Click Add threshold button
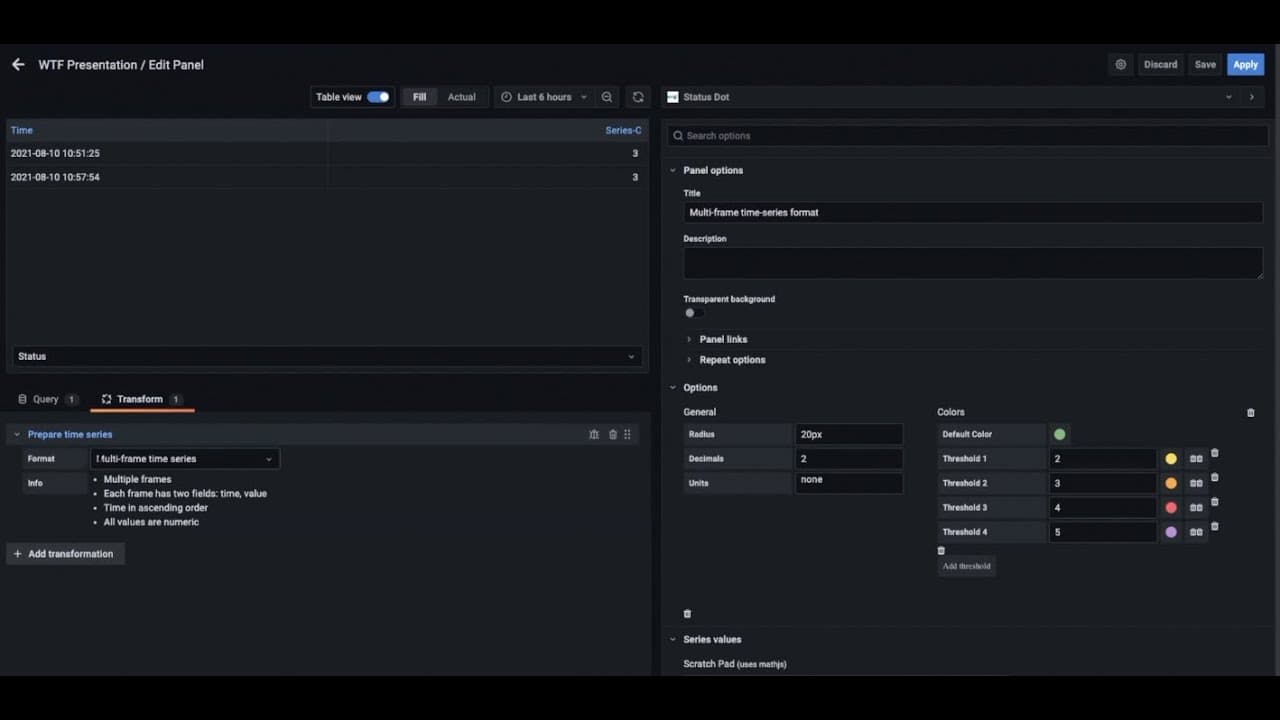The image size is (1280, 720). click(966, 566)
